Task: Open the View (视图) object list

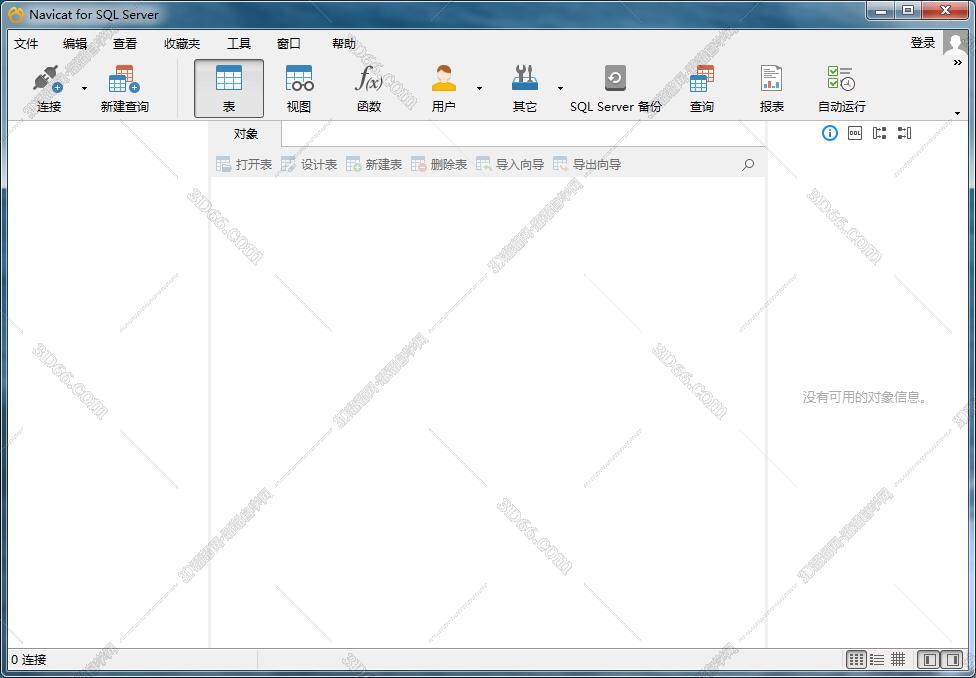Action: [x=299, y=88]
